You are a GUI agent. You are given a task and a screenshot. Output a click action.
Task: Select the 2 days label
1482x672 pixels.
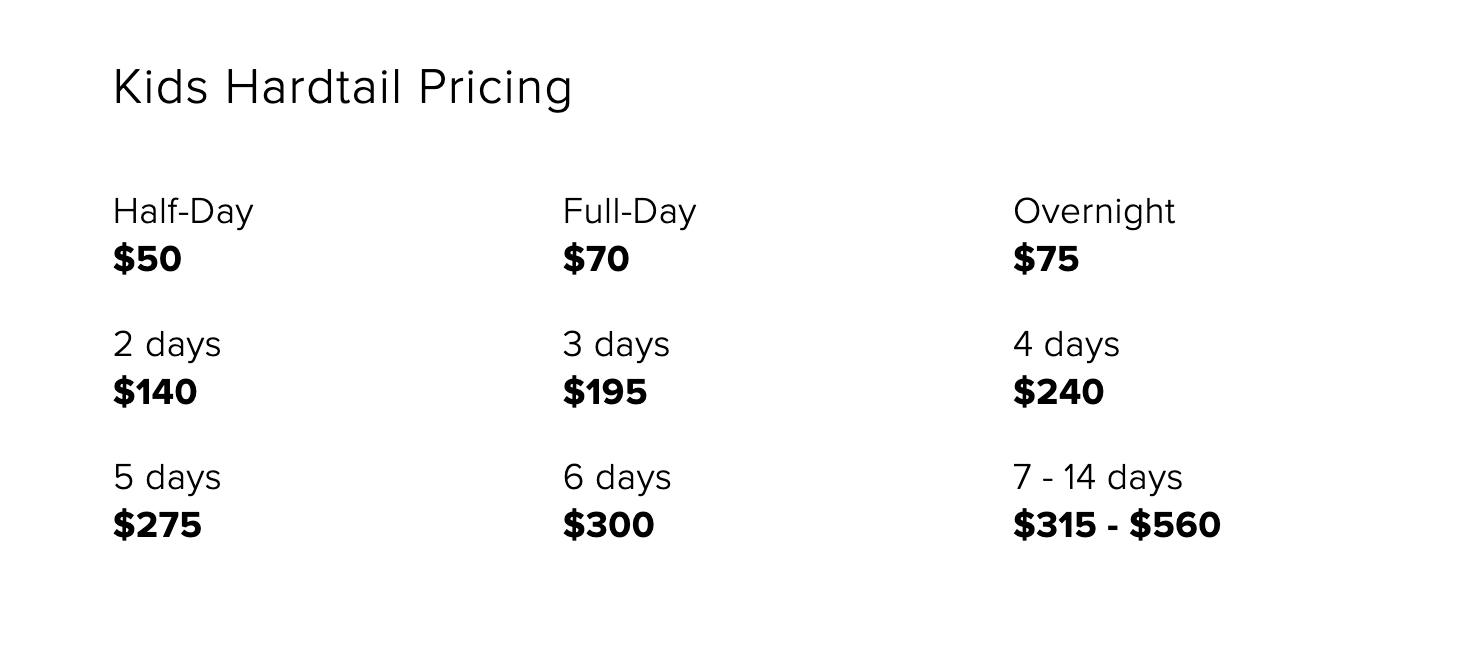167,345
